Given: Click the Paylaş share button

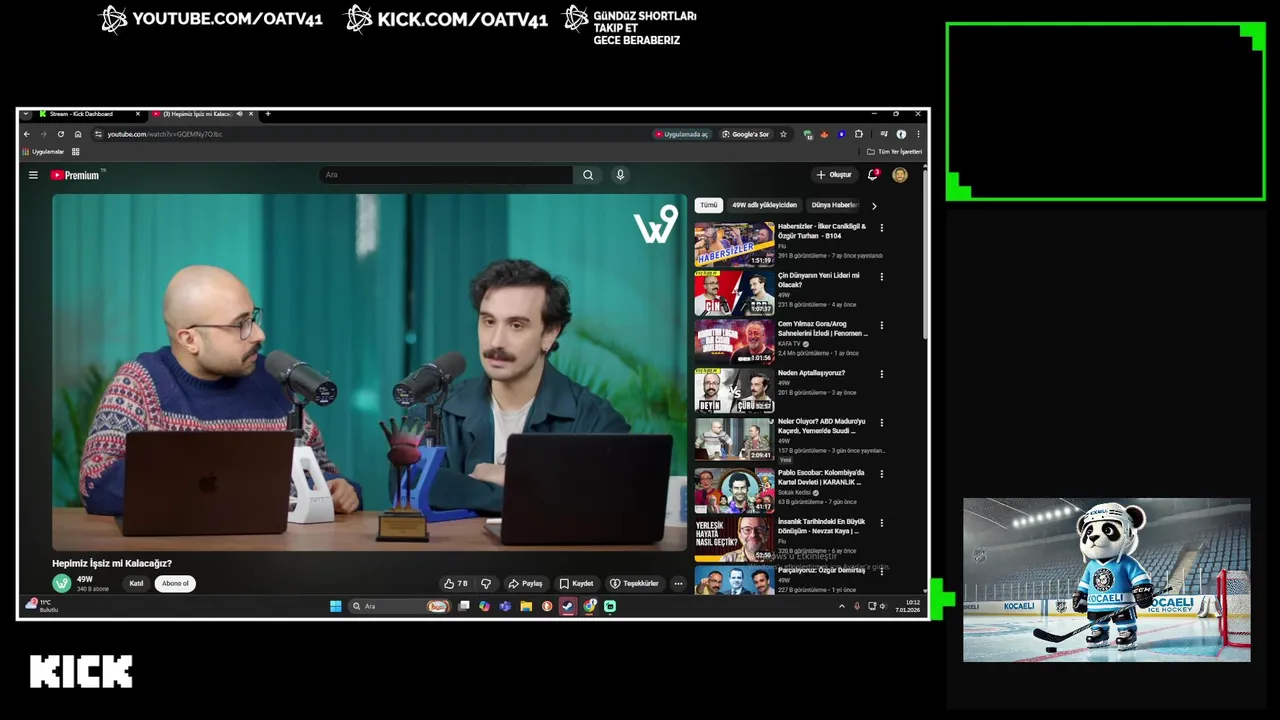Looking at the screenshot, I should coord(525,583).
